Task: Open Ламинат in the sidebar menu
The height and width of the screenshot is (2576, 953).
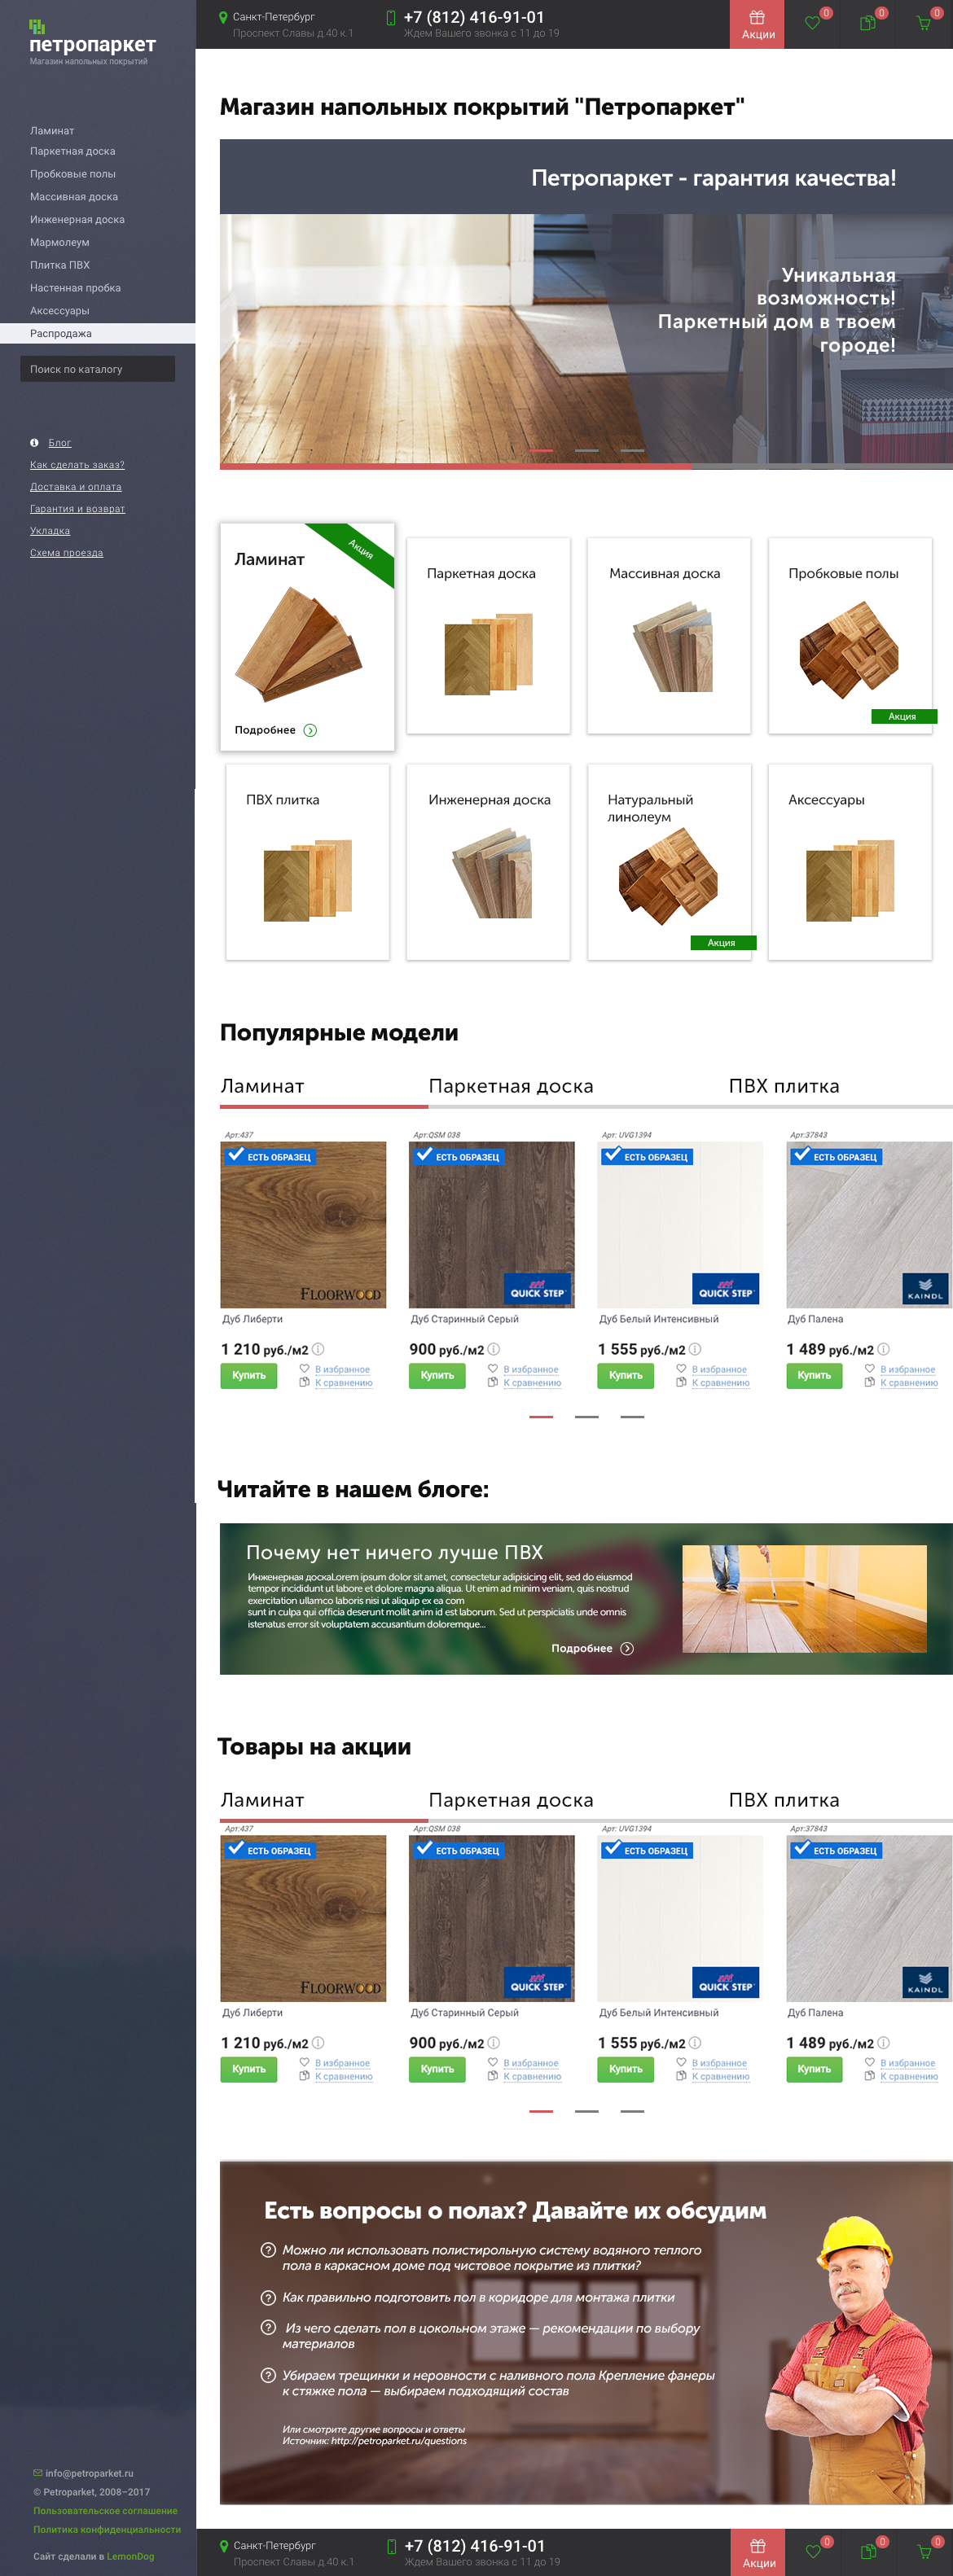Action: (52, 130)
